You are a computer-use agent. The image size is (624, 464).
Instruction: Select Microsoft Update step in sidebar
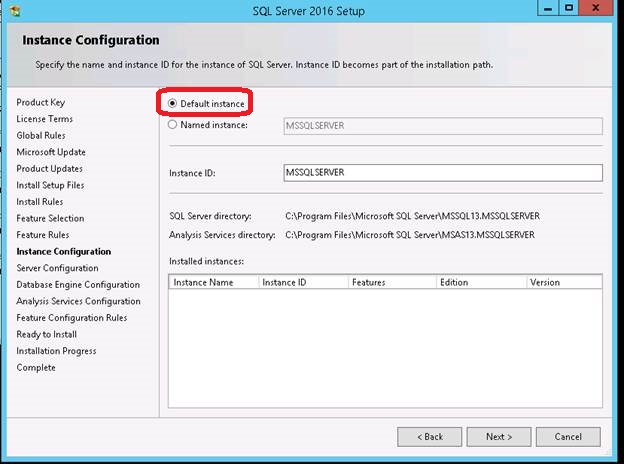[x=51, y=152]
